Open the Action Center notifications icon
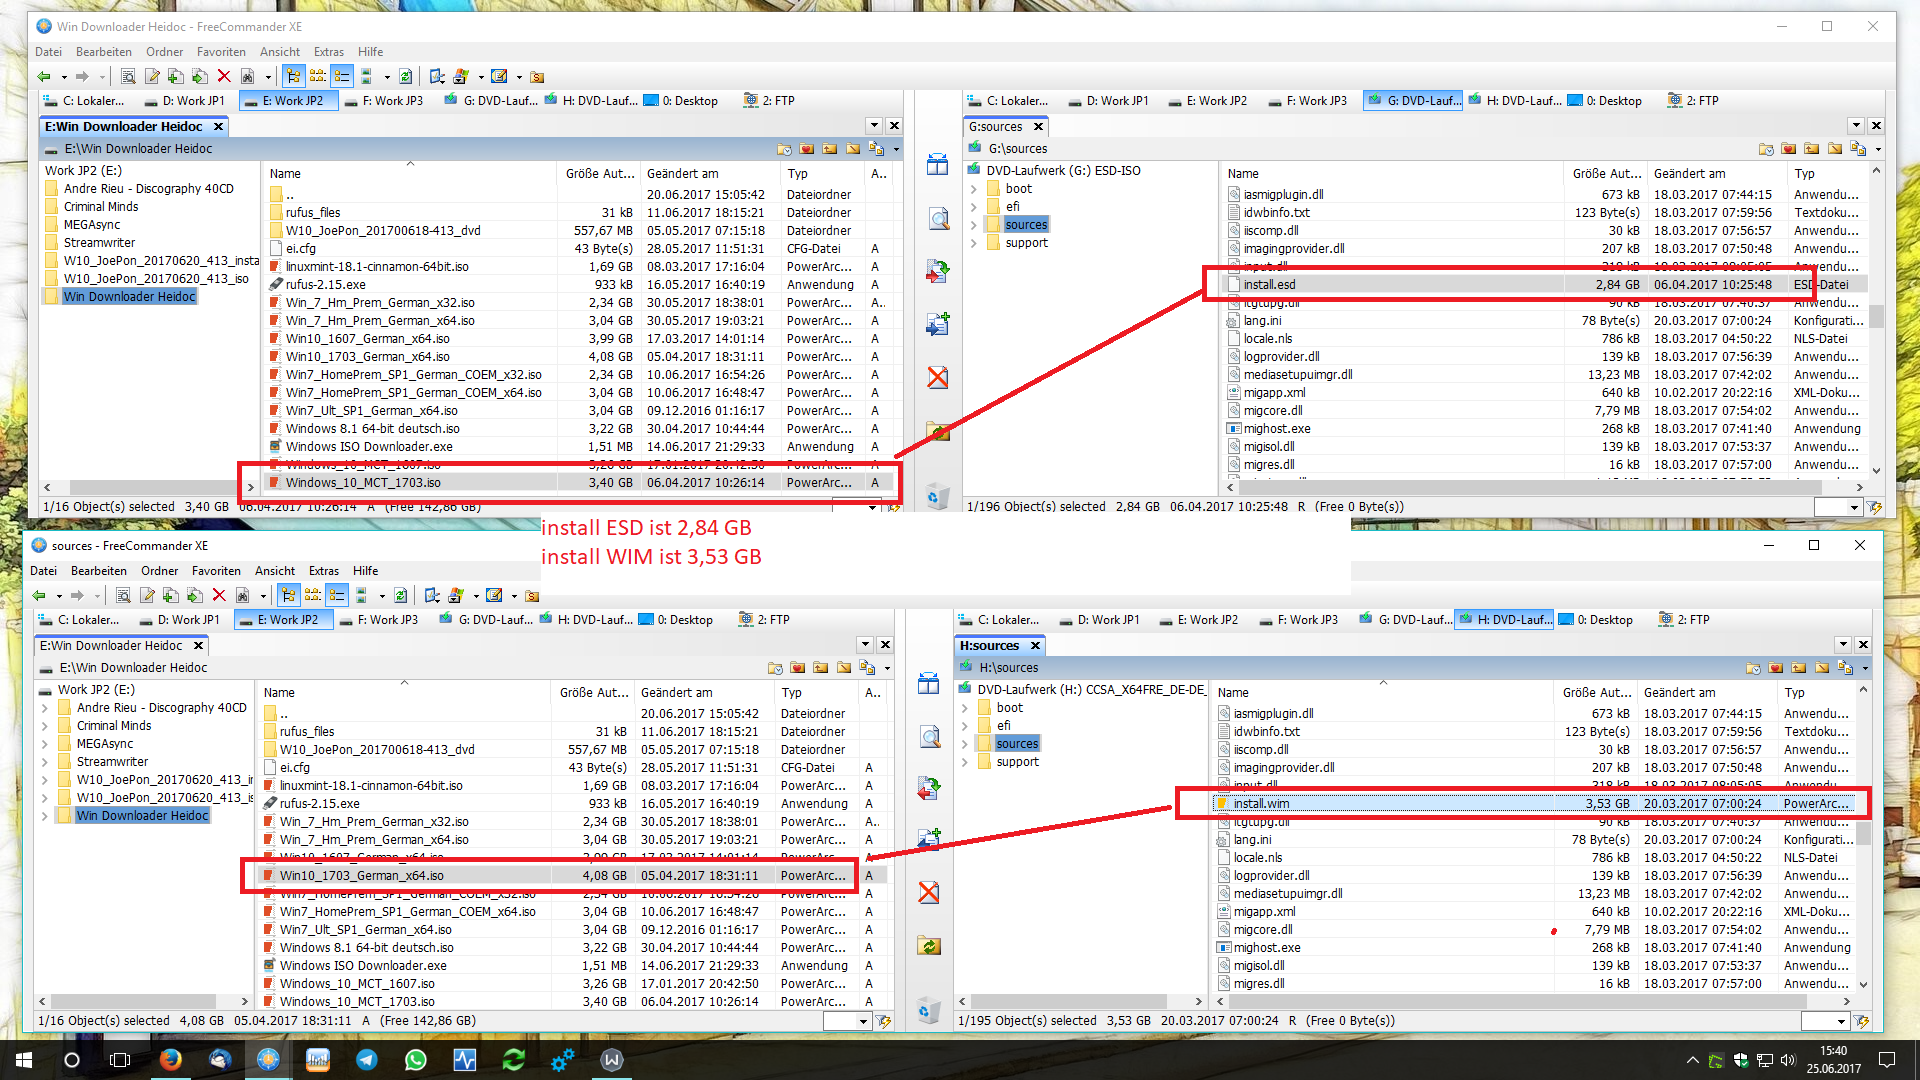 click(1887, 1060)
